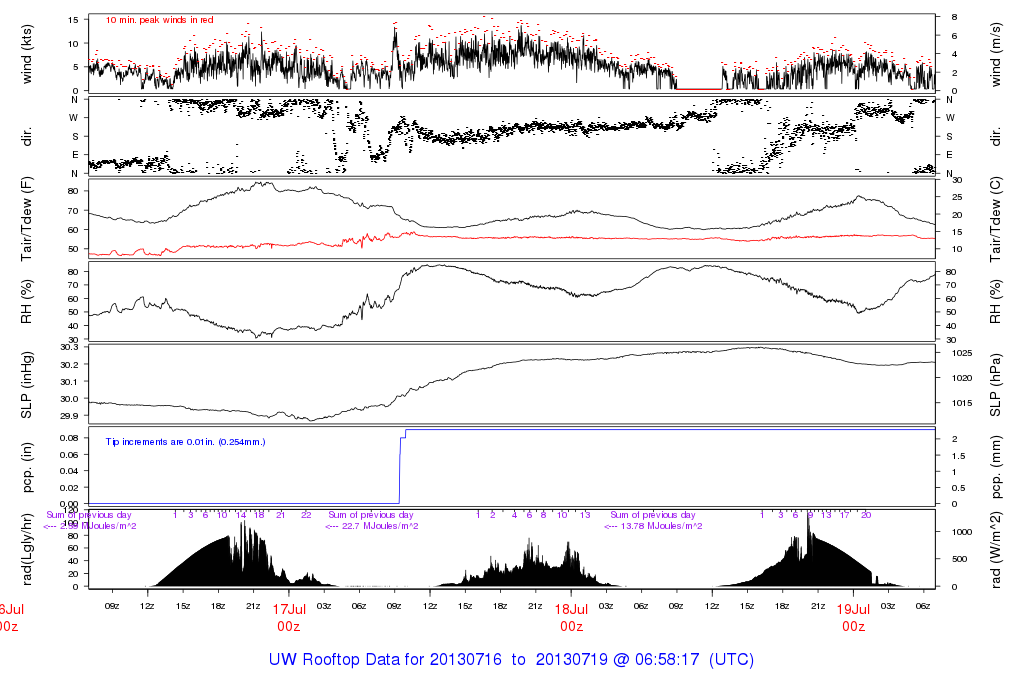Select the 'SLP (hPa)' axis label
Image resolution: width=1024 pixels, height=700 pixels.
click(x=995, y=385)
